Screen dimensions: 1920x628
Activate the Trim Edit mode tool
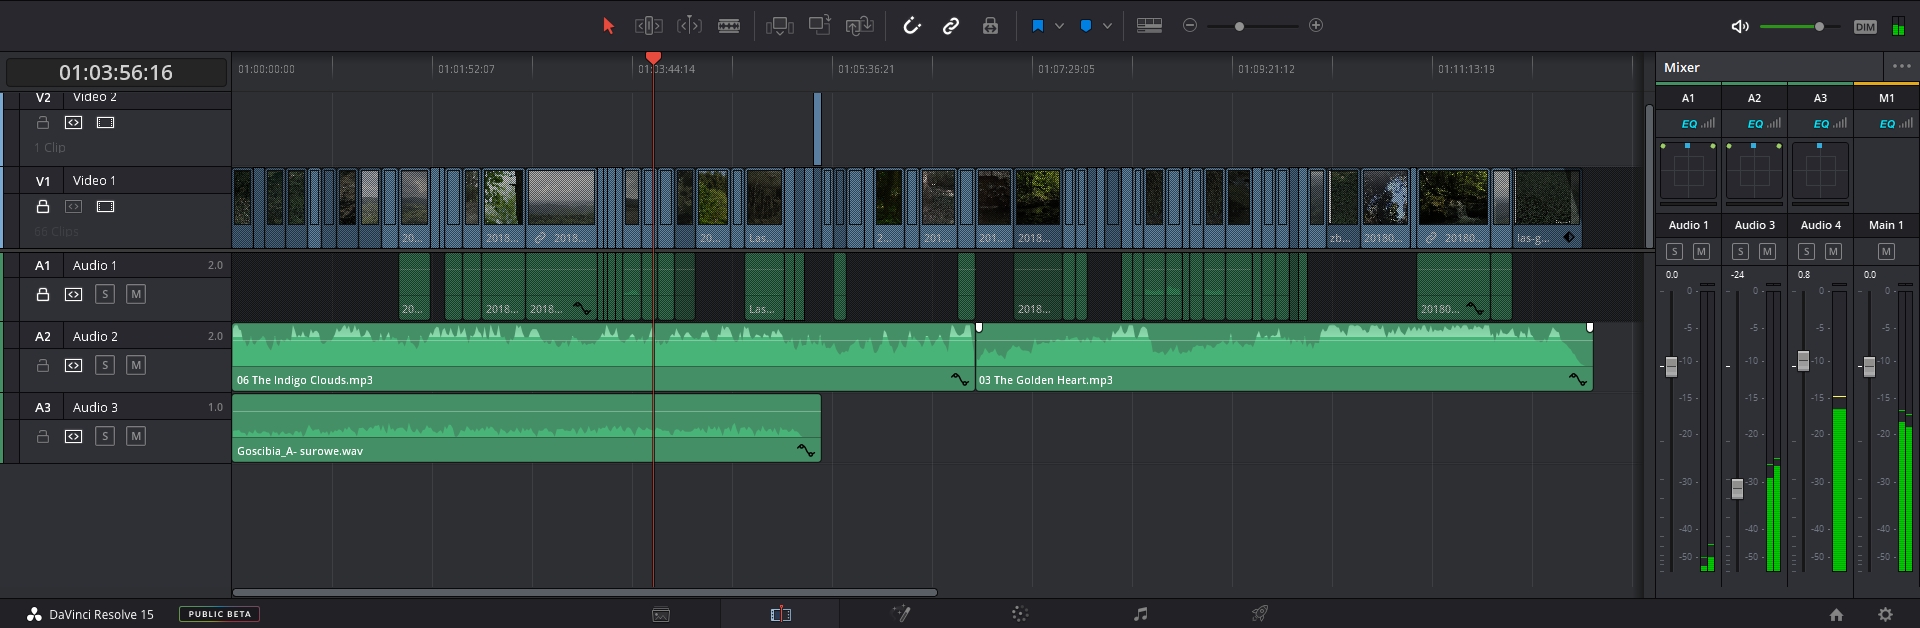coord(649,26)
